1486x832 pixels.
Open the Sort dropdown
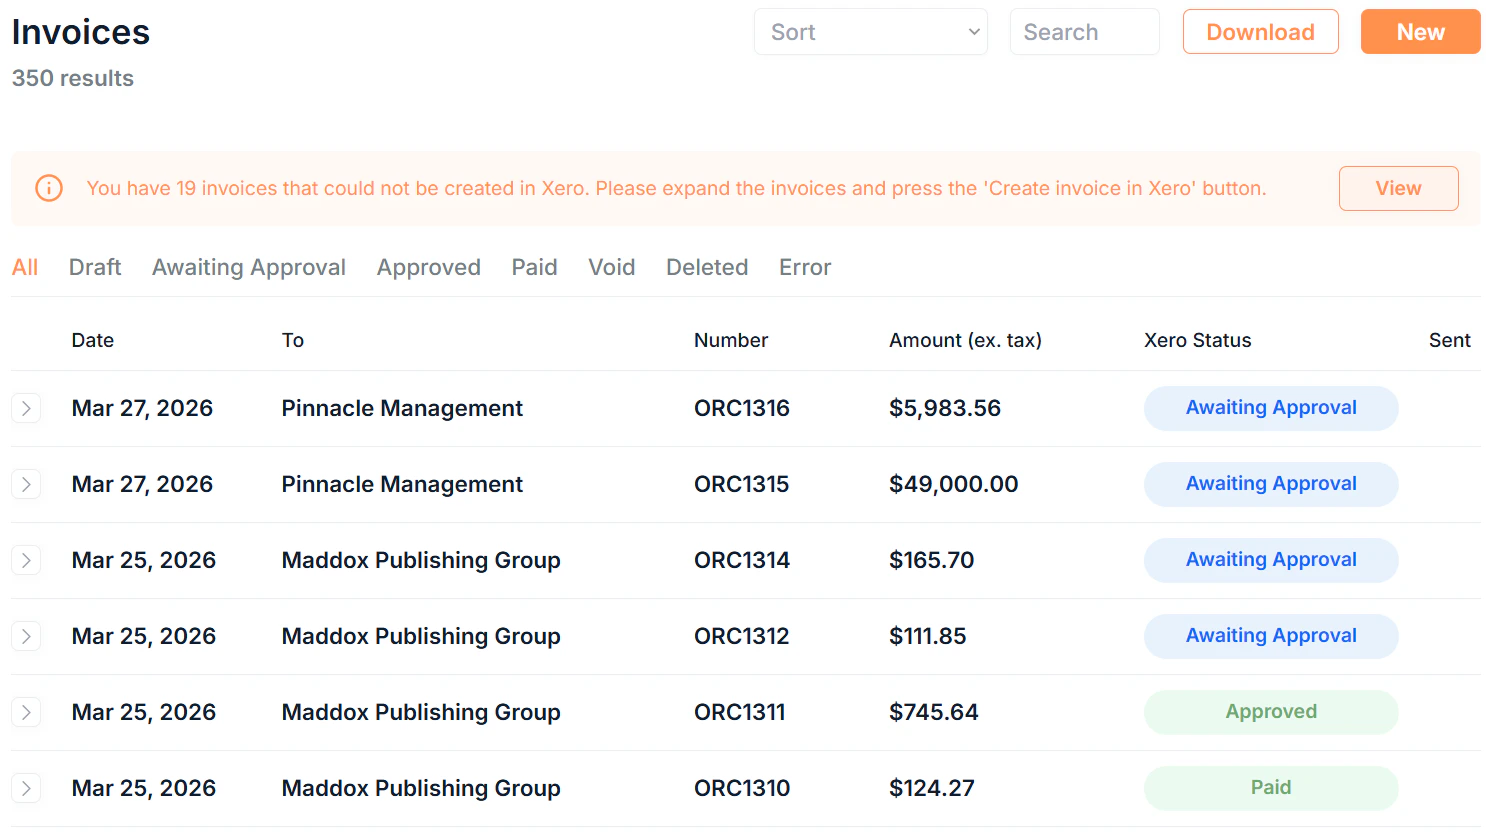869,31
